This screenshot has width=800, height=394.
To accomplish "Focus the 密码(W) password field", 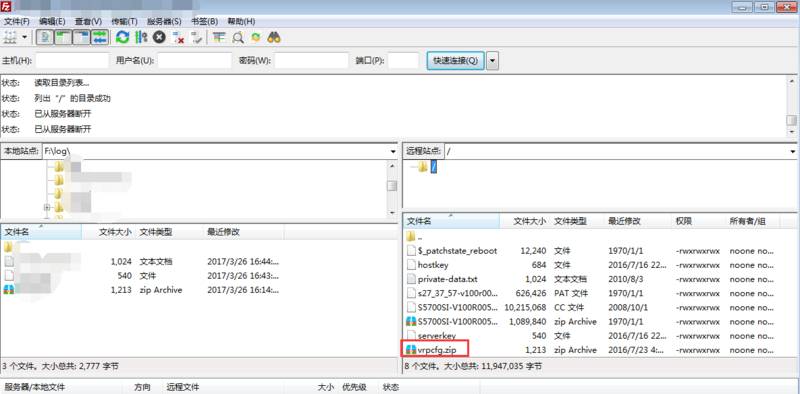I will pos(312,60).
